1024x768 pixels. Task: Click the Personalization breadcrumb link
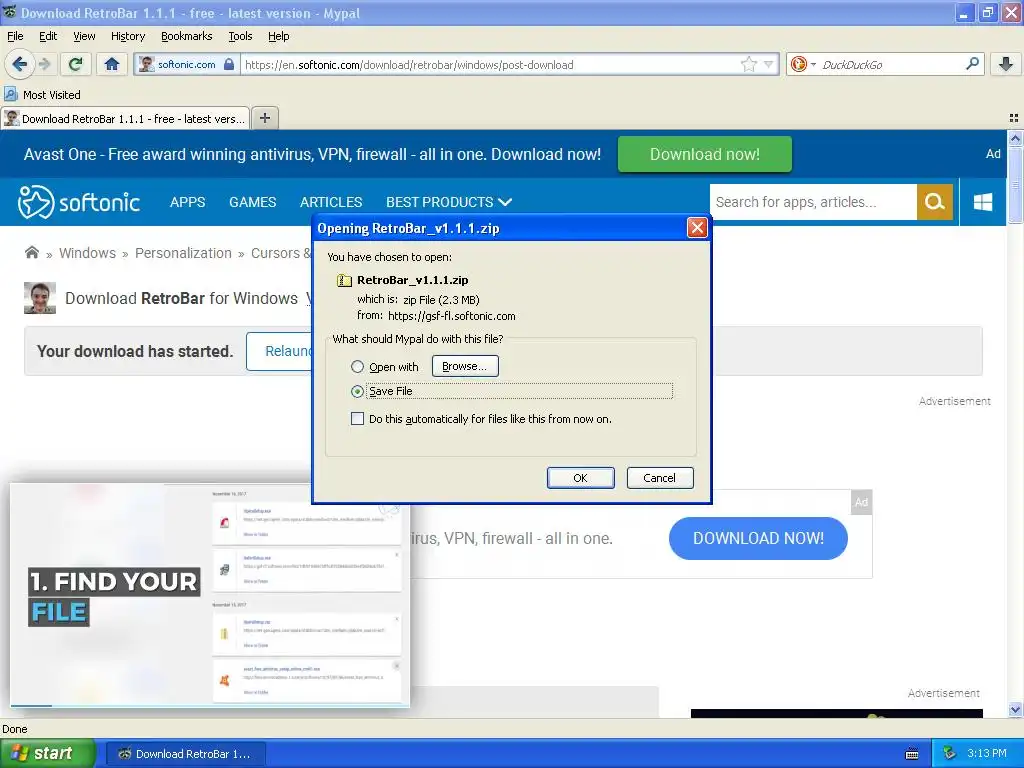[183, 253]
